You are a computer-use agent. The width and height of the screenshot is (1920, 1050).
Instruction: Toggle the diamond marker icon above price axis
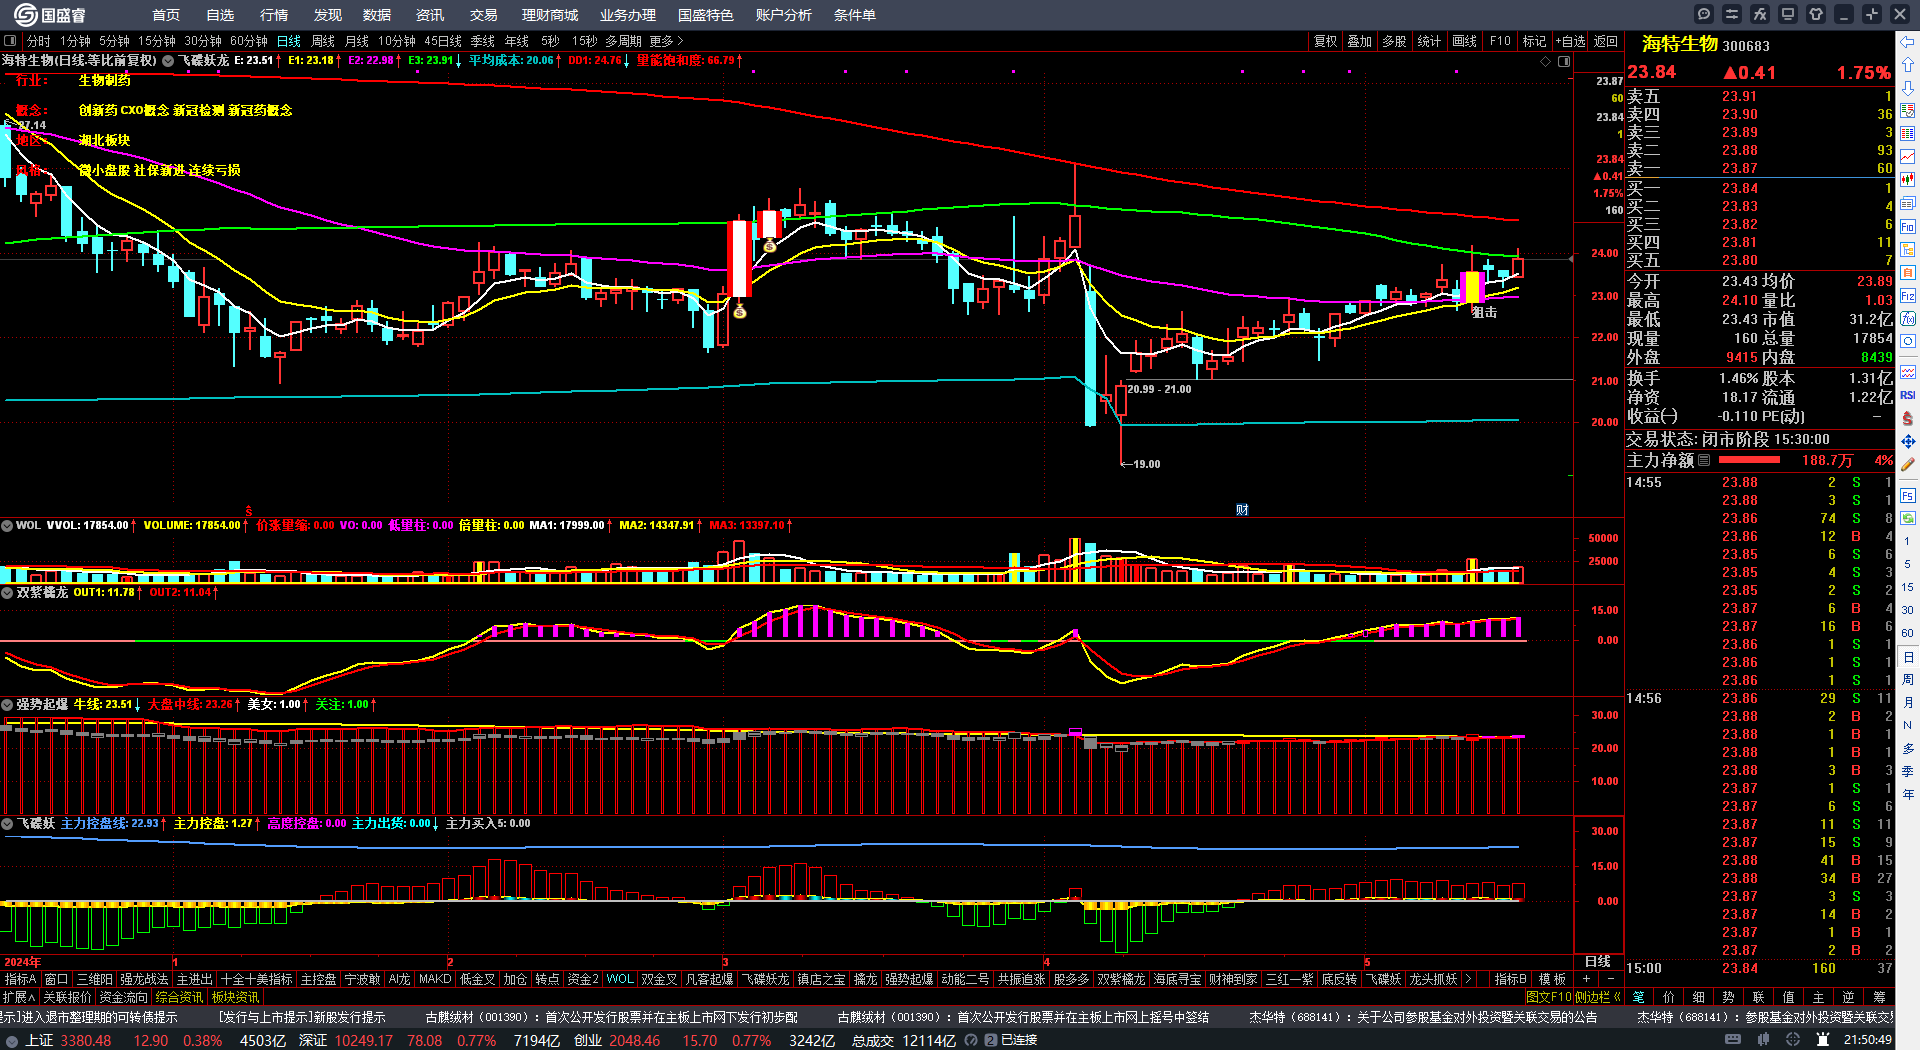point(1546,61)
